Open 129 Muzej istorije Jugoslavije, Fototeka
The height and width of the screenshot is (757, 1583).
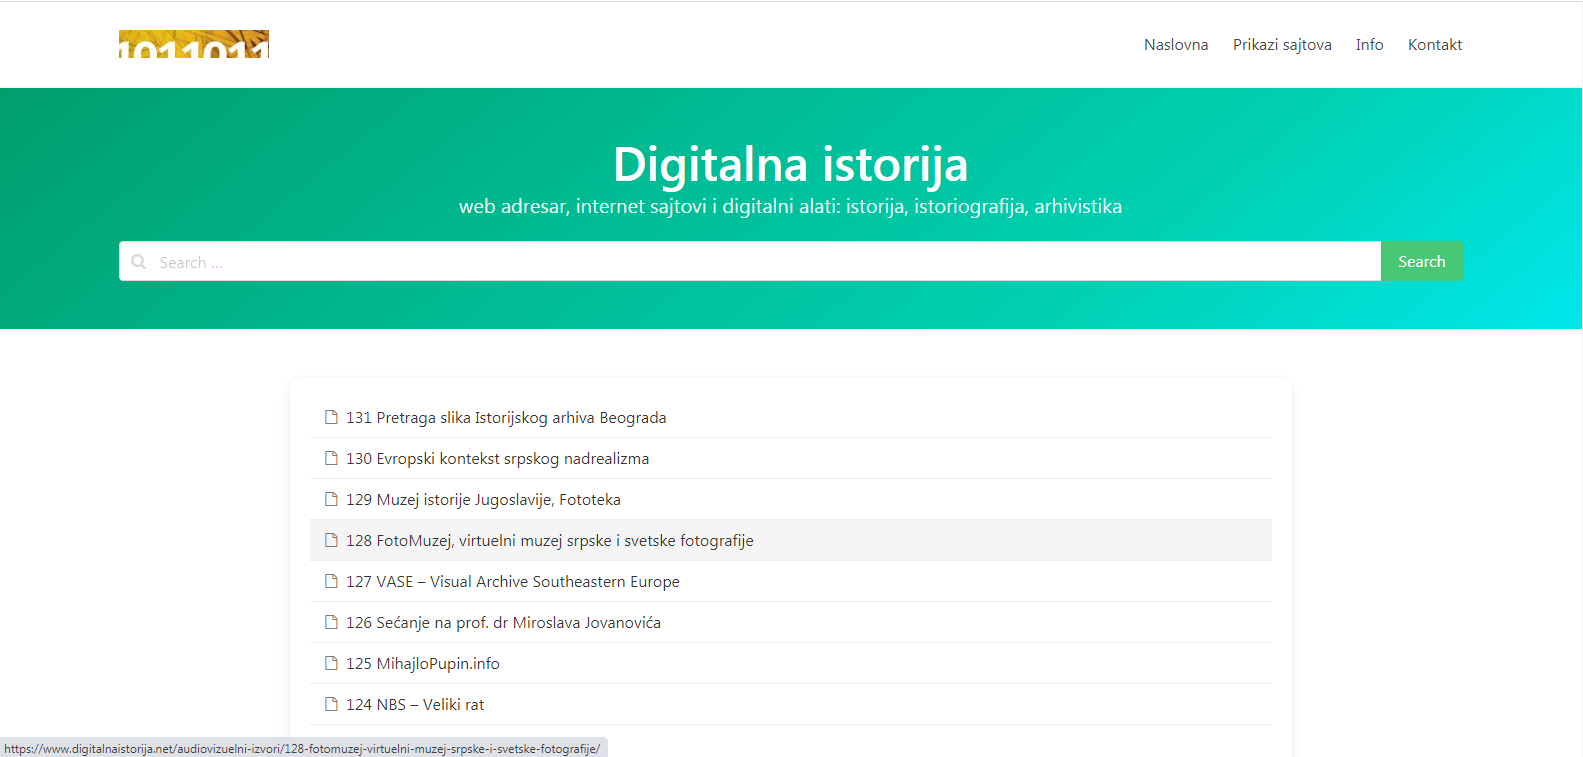tap(483, 500)
